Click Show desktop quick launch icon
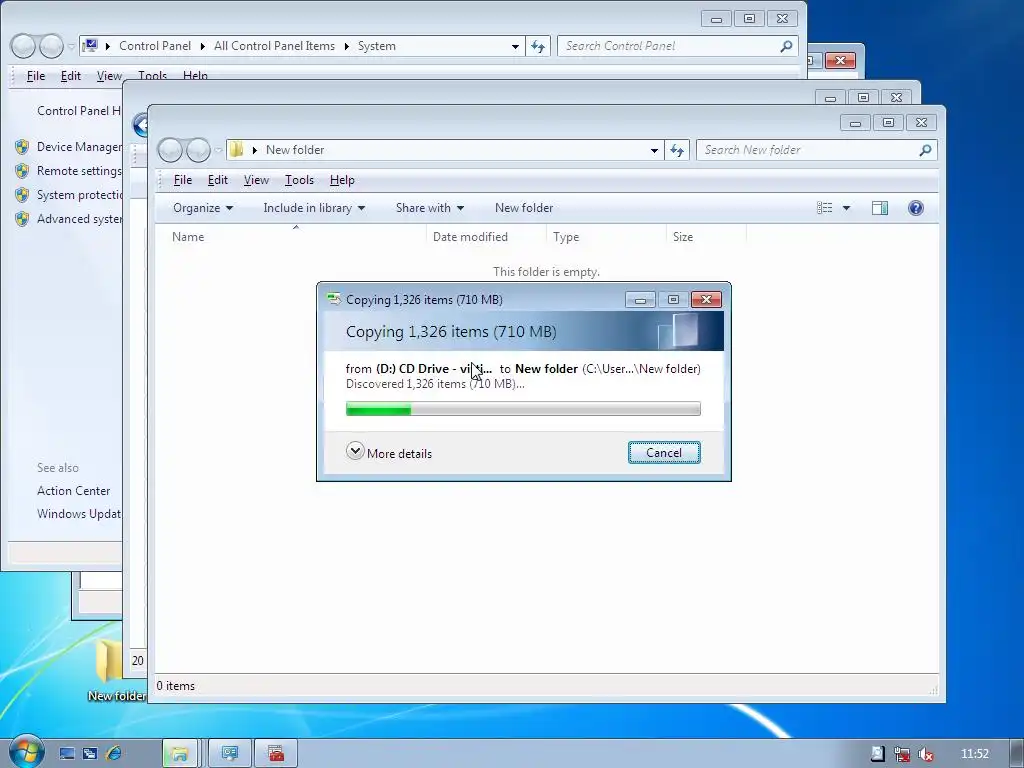This screenshot has height=768, width=1024. point(67,754)
